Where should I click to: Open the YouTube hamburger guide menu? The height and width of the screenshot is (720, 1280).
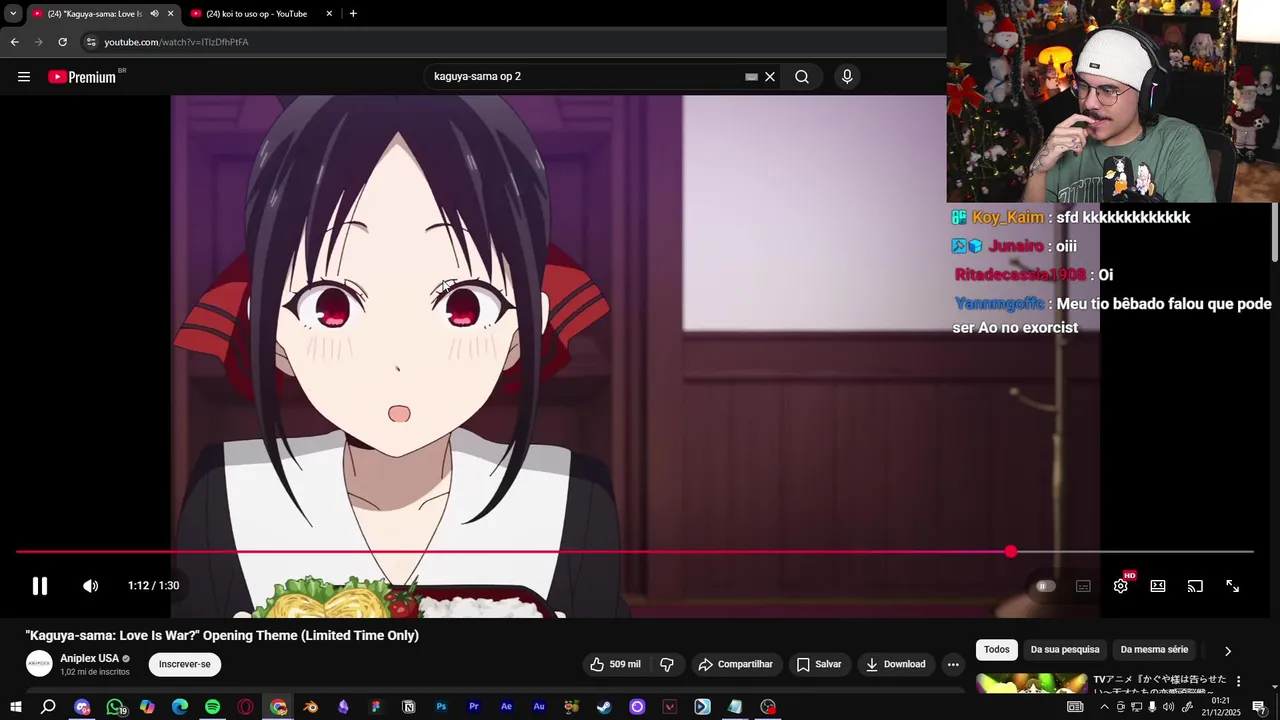(24, 77)
